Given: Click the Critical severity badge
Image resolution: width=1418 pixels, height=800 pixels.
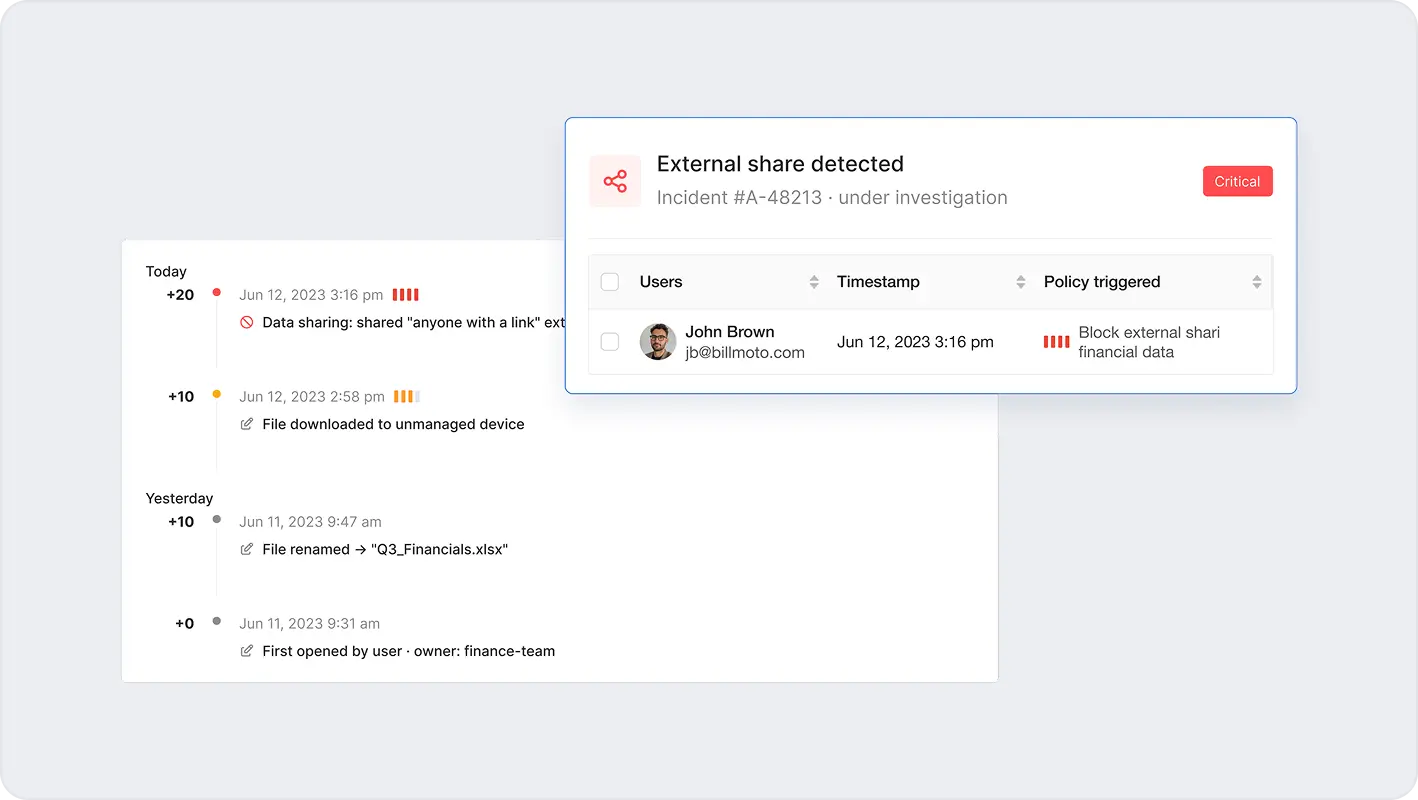Looking at the screenshot, I should (1237, 181).
